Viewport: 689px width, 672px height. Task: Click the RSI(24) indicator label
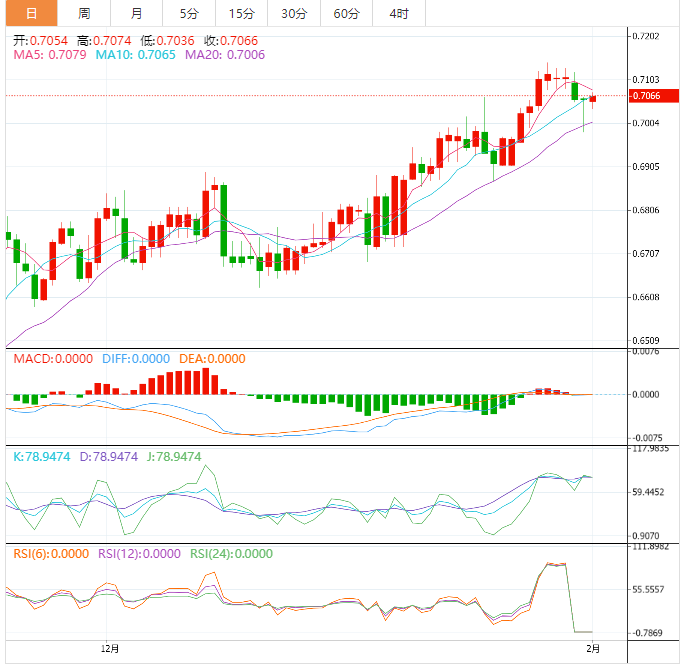231,553
